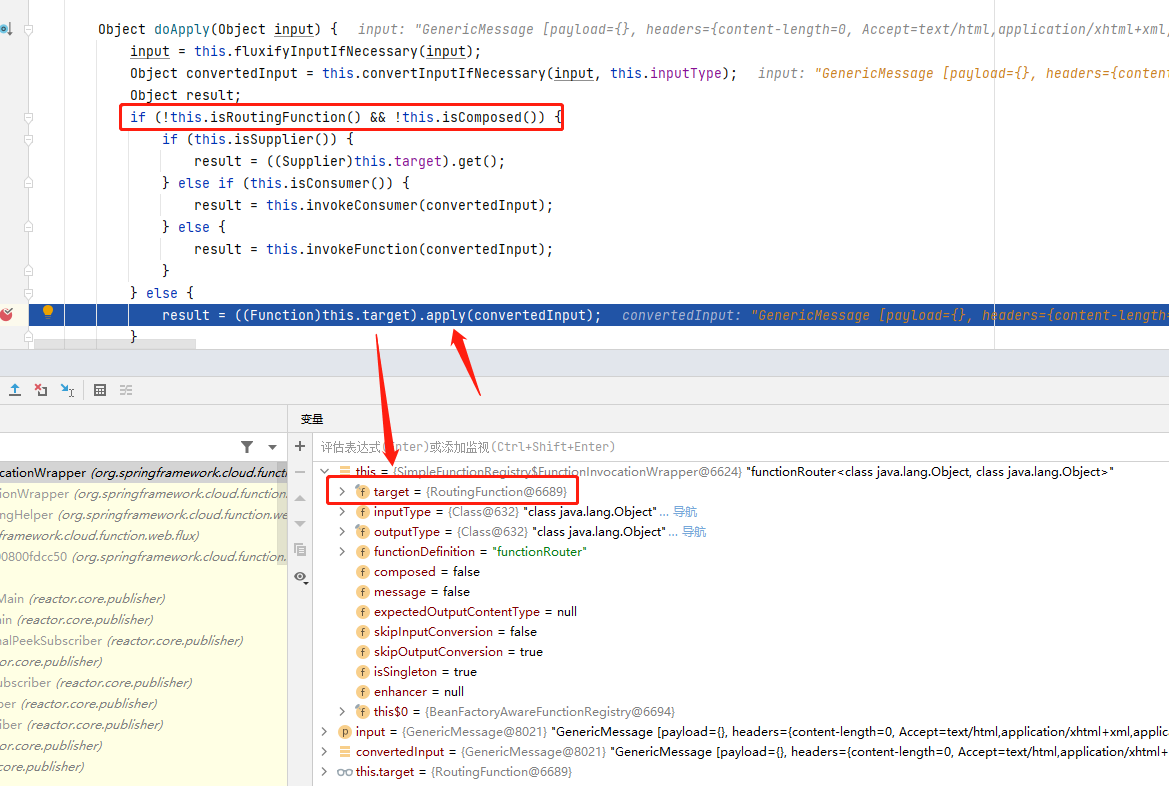Click the trace current stream chain icon
This screenshot has height=786, width=1169.
pyautogui.click(x=126, y=389)
